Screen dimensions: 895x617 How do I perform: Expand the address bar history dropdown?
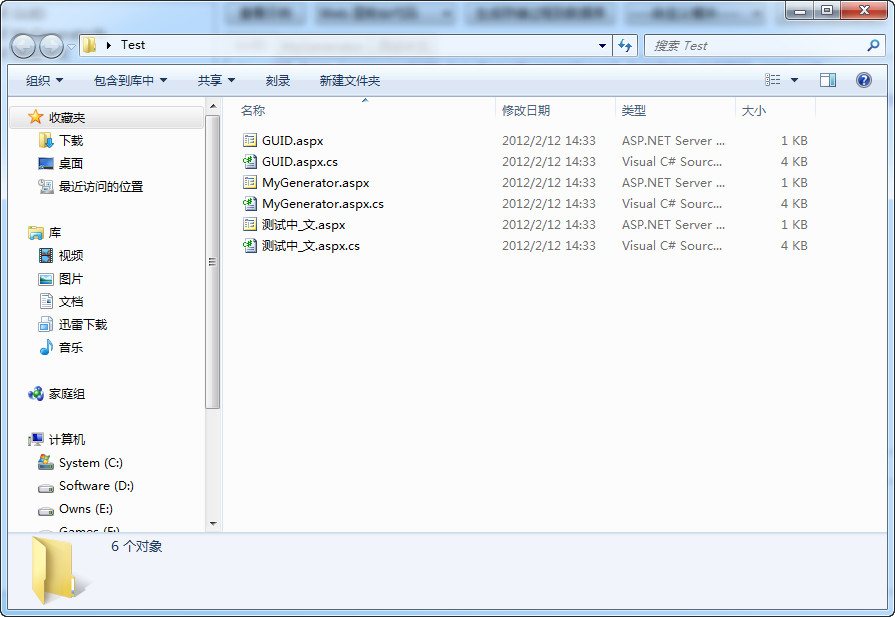point(602,46)
